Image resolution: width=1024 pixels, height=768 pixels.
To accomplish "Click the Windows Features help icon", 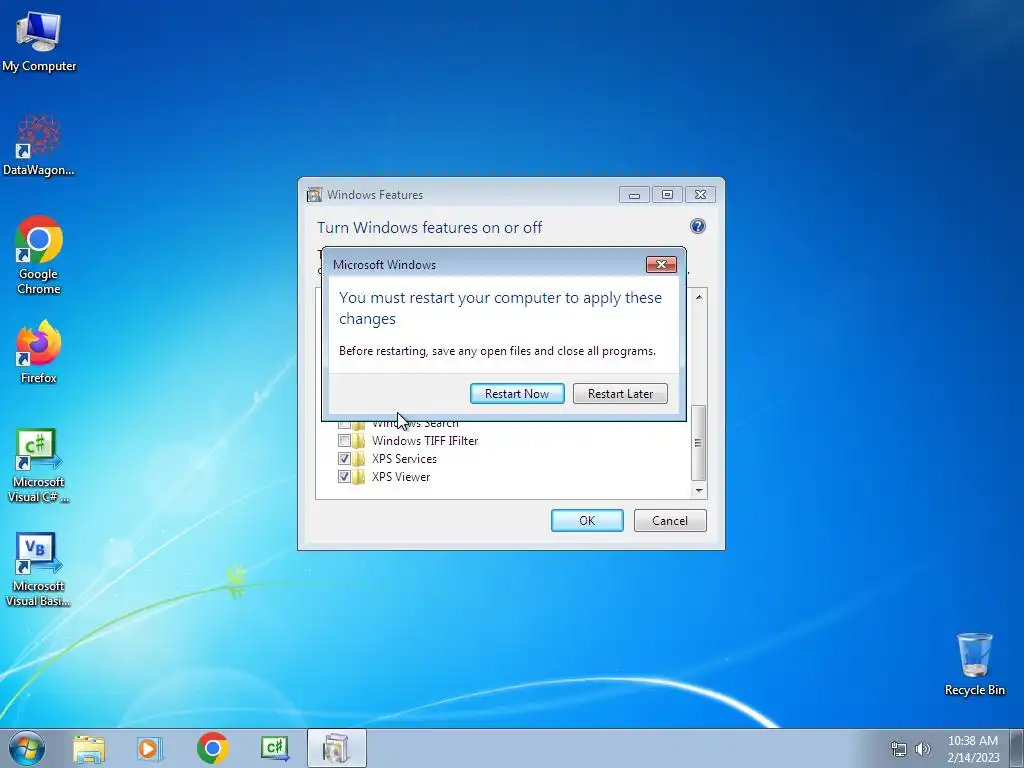I will tap(697, 226).
